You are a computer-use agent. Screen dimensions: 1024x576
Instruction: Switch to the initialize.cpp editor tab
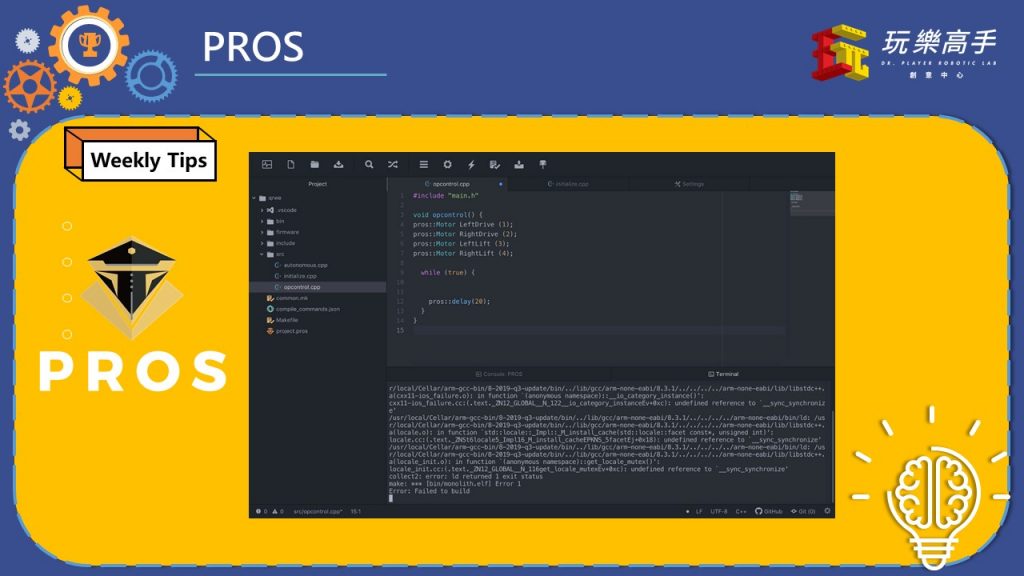(x=568, y=184)
